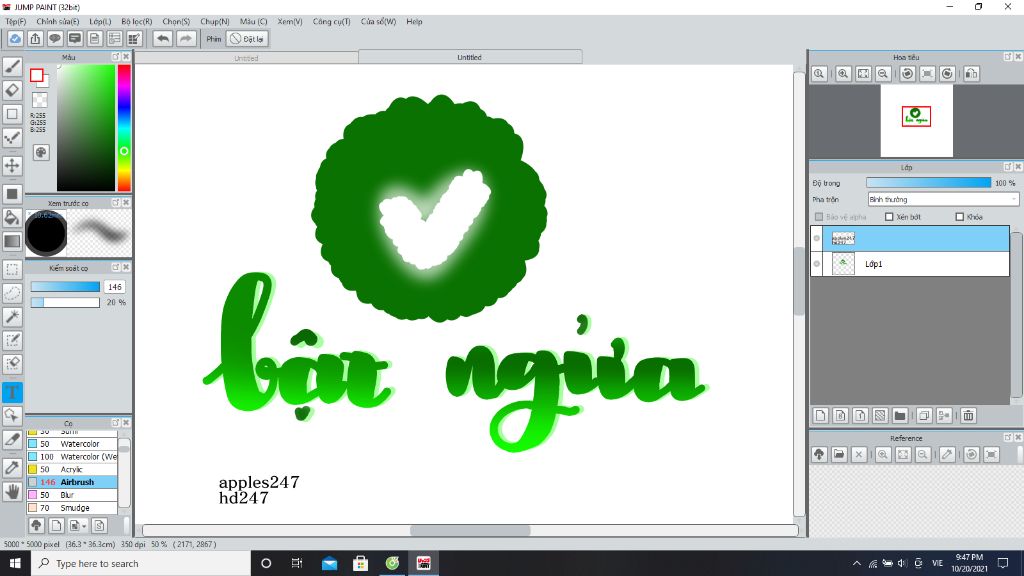Toggle the Bảo vệ alpha checkbox
Screen dimensions: 1024x576
pos(819,217)
